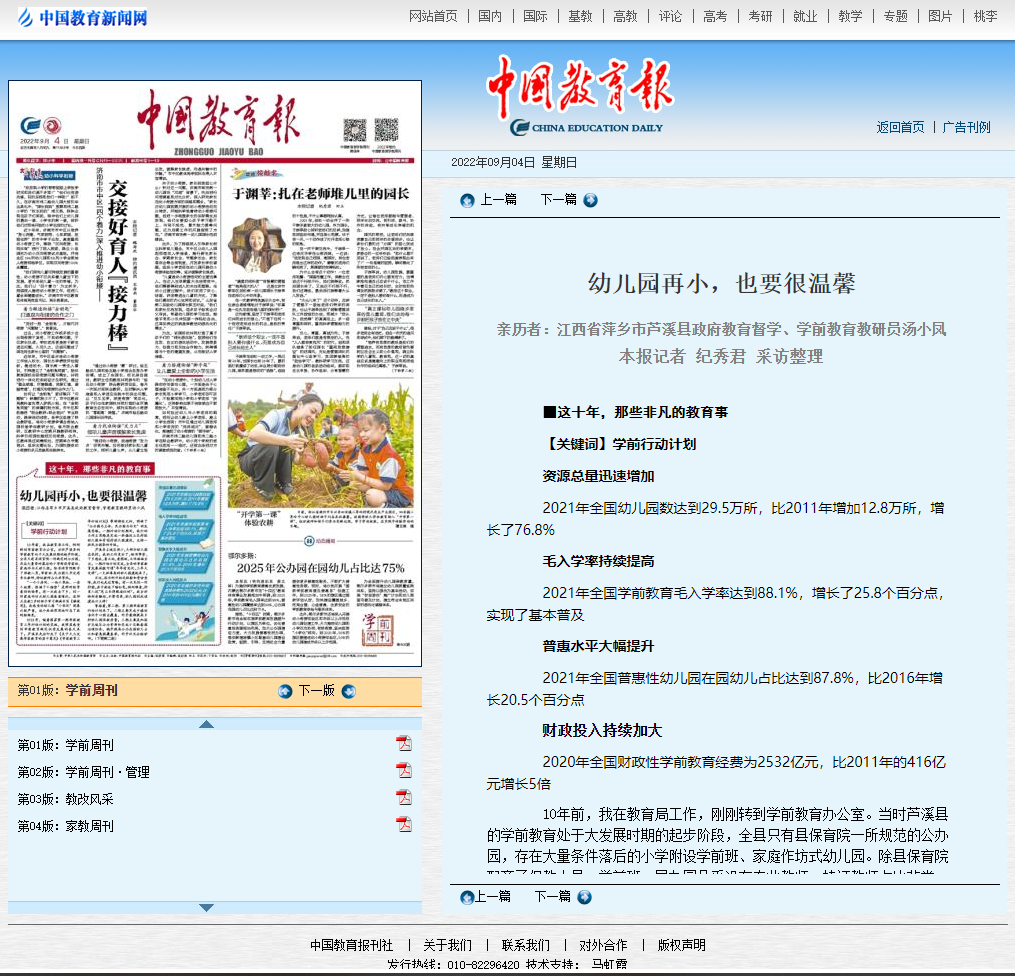Click the subheading 财政投入持续加大

click(x=602, y=731)
